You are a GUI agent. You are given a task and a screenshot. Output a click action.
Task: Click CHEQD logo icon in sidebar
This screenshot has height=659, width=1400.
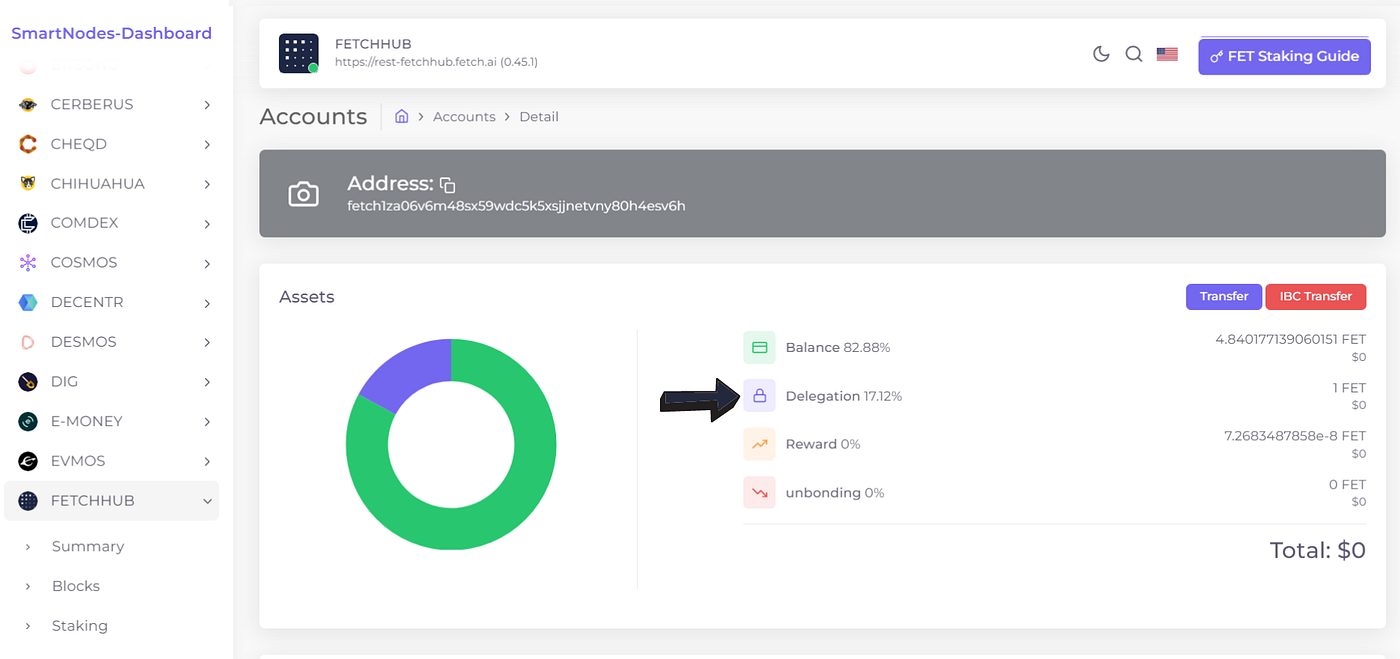click(28, 144)
